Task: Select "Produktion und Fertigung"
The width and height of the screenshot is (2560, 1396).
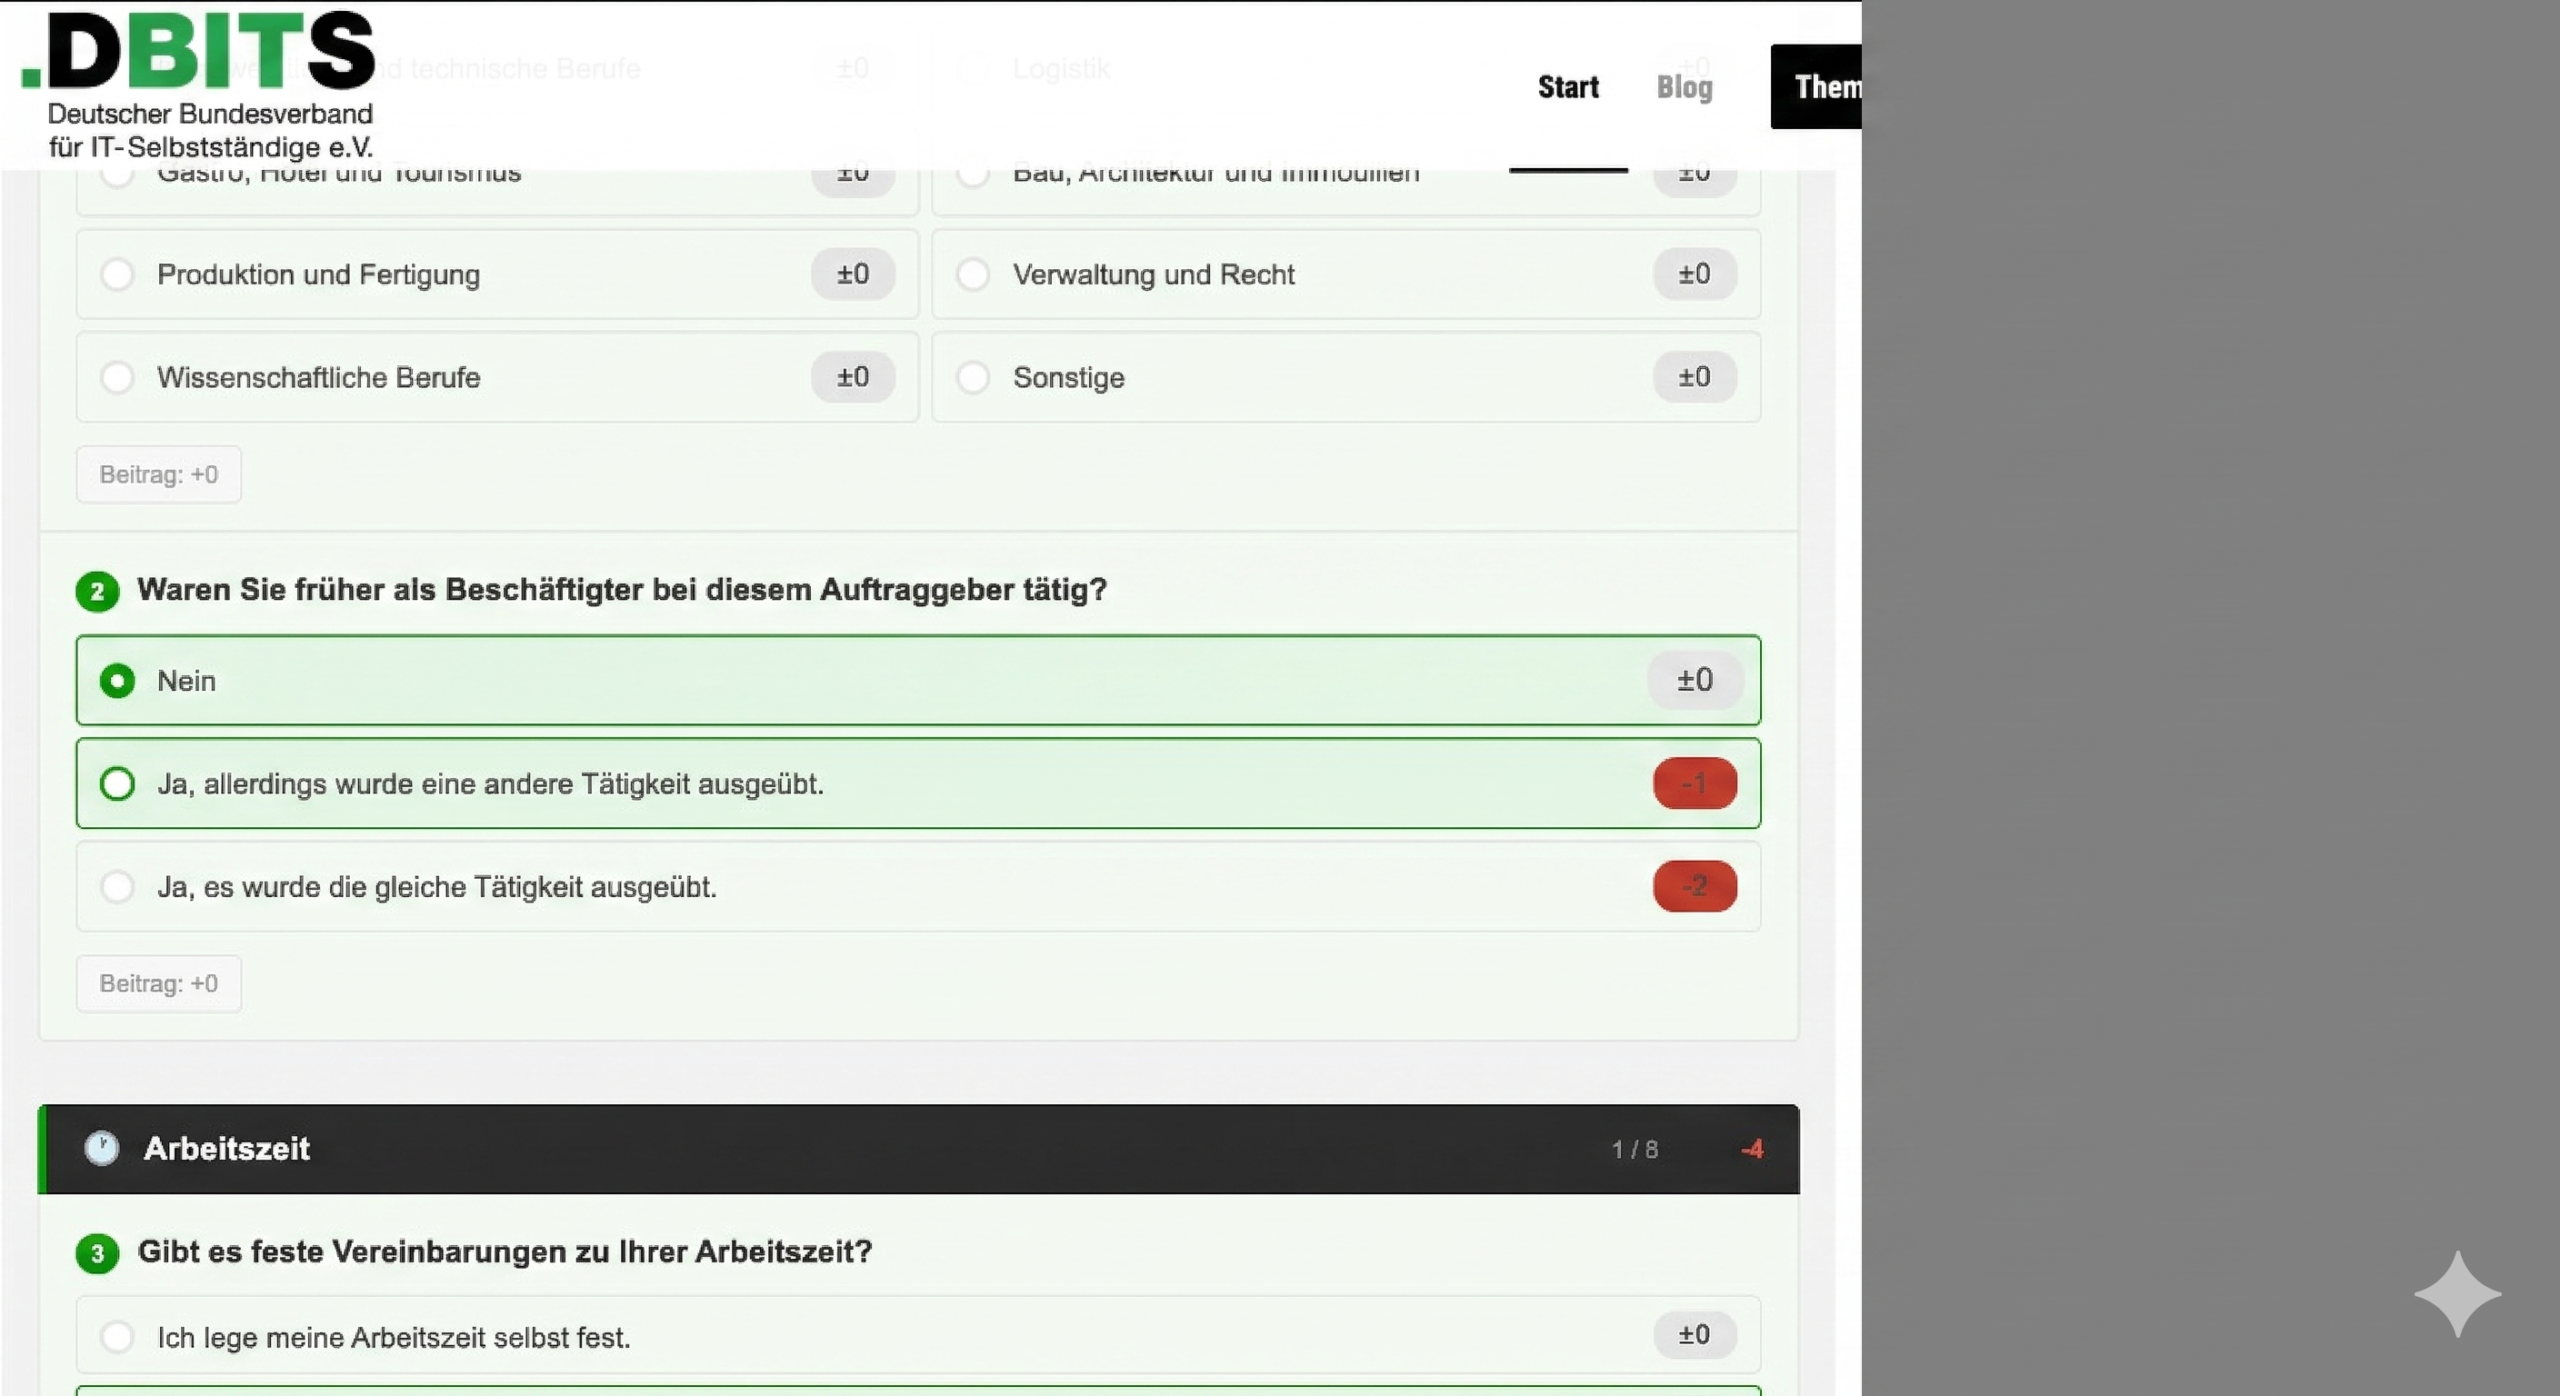Action: click(119, 273)
